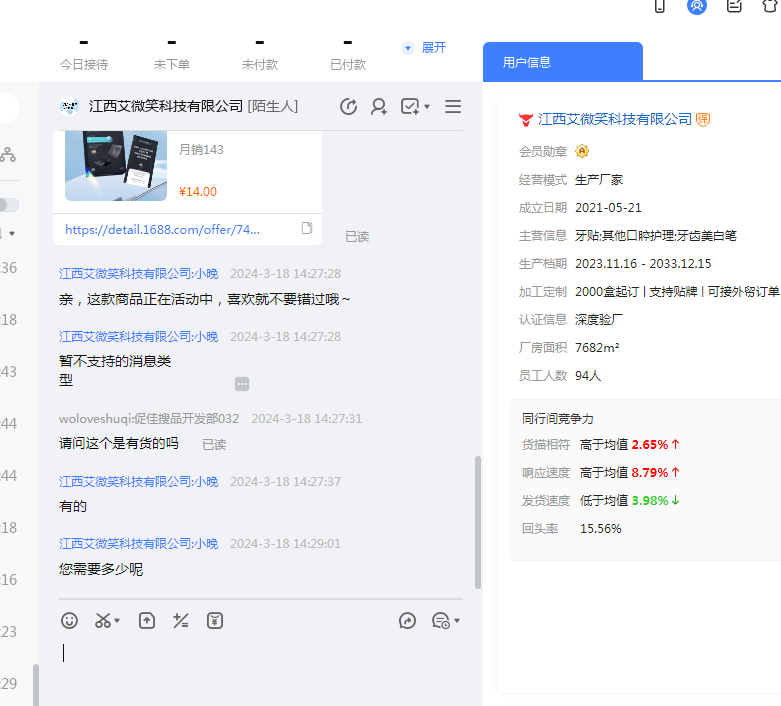This screenshot has height=706, width=781.
Task: Click the product thumbnail image in chat
Action: pos(116,165)
